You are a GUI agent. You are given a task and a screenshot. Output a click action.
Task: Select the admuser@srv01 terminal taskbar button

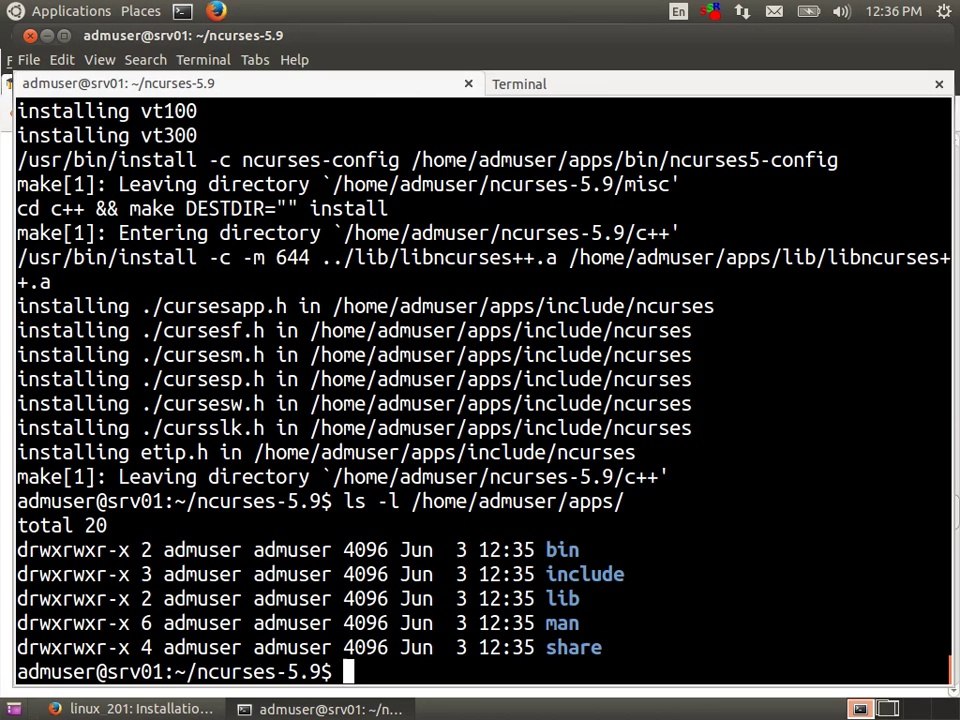tap(320, 710)
